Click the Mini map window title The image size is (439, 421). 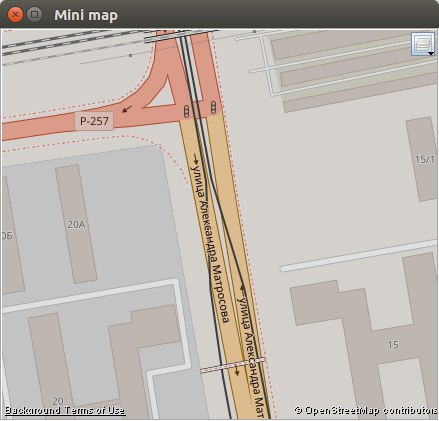click(86, 15)
